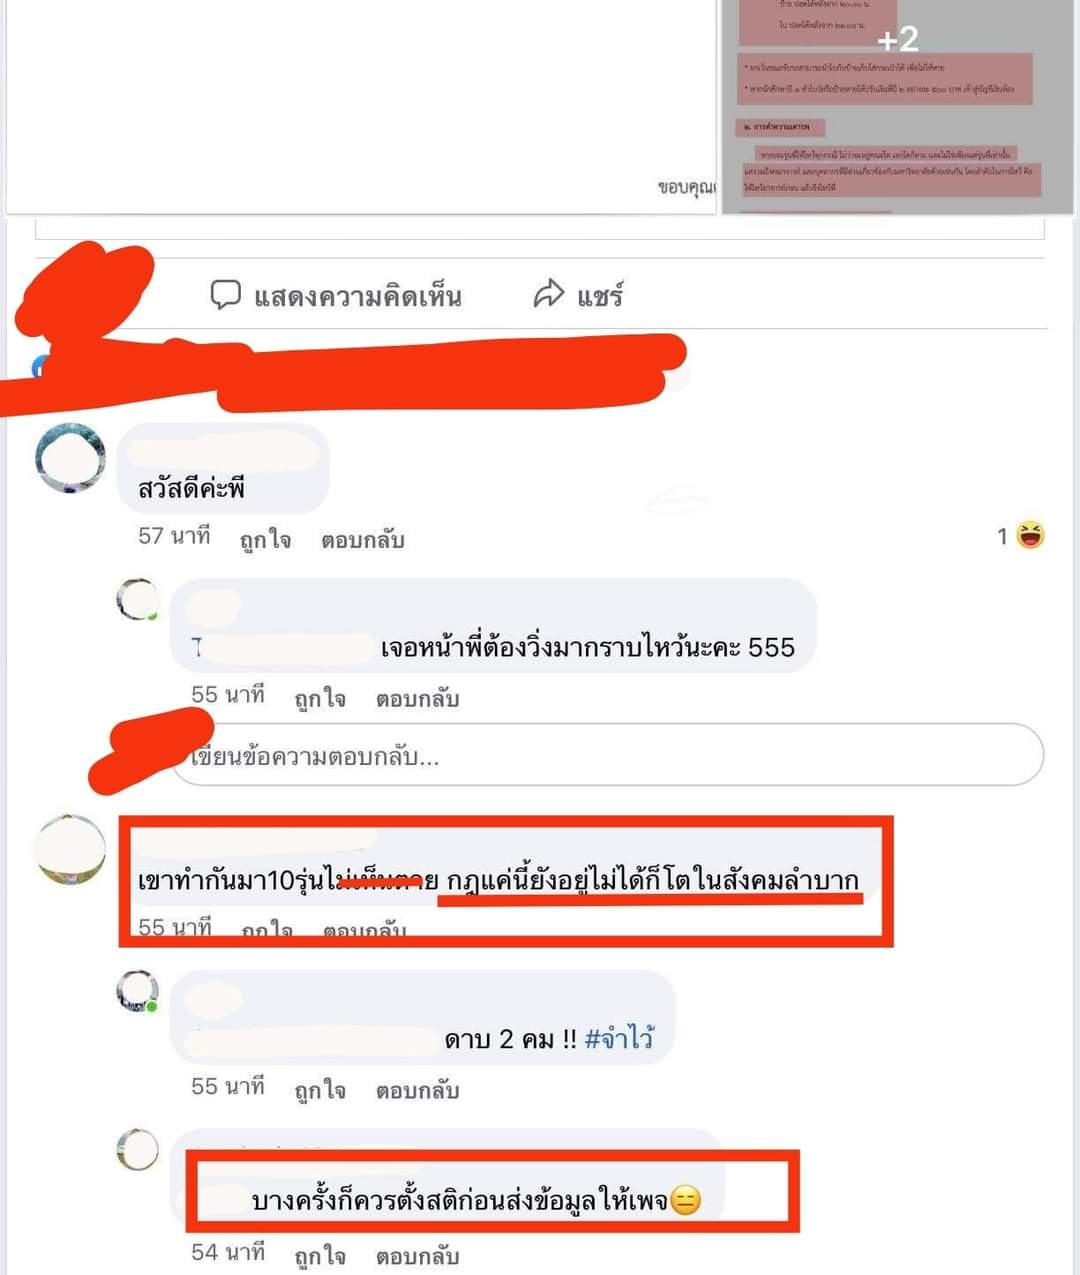Focus the เขียนข้อความตอบกลับ reply field
The height and width of the screenshot is (1275, 1080).
[607, 755]
